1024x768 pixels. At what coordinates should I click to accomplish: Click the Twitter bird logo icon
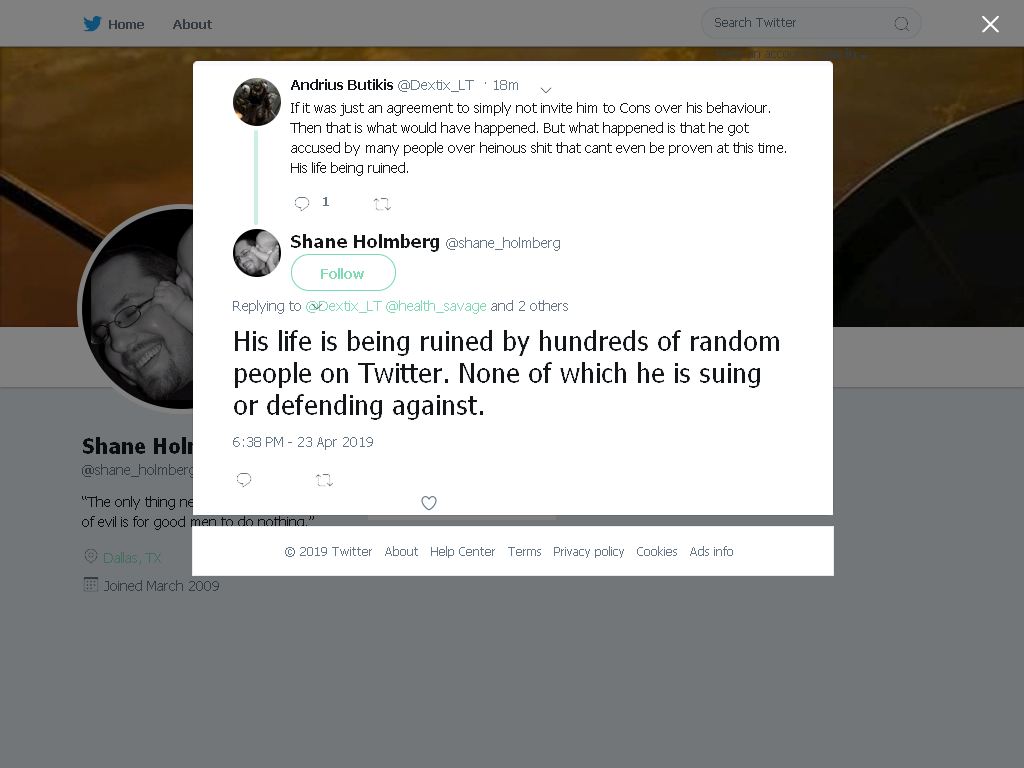pyautogui.click(x=92, y=24)
